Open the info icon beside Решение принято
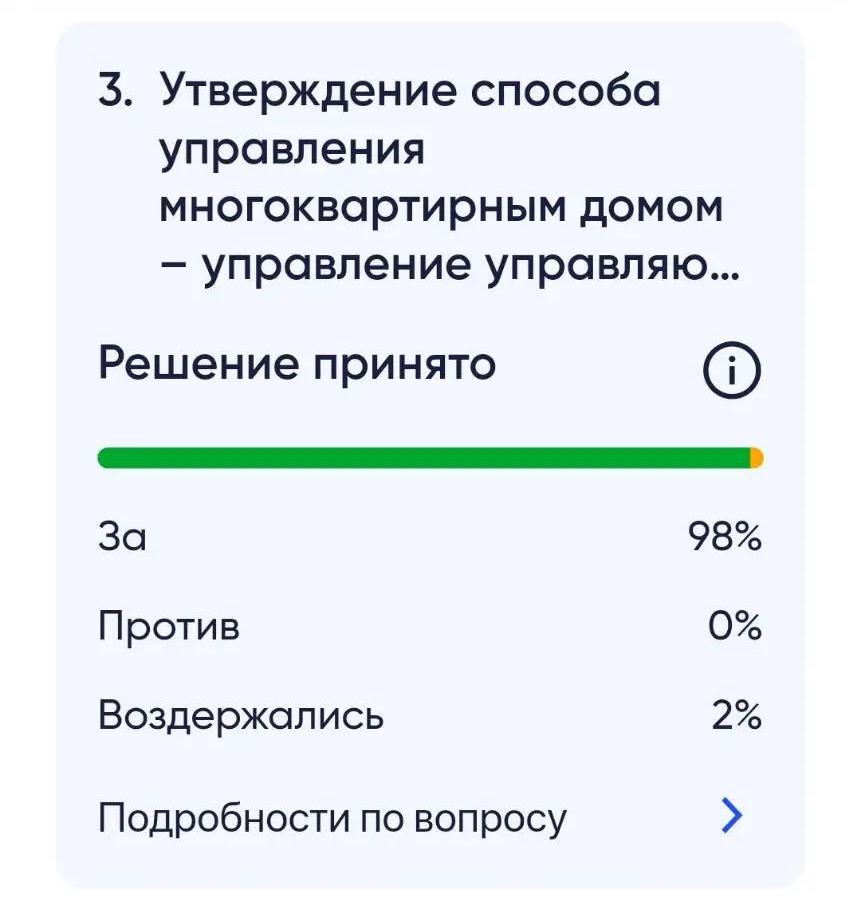The width and height of the screenshot is (861, 923). coord(732,370)
